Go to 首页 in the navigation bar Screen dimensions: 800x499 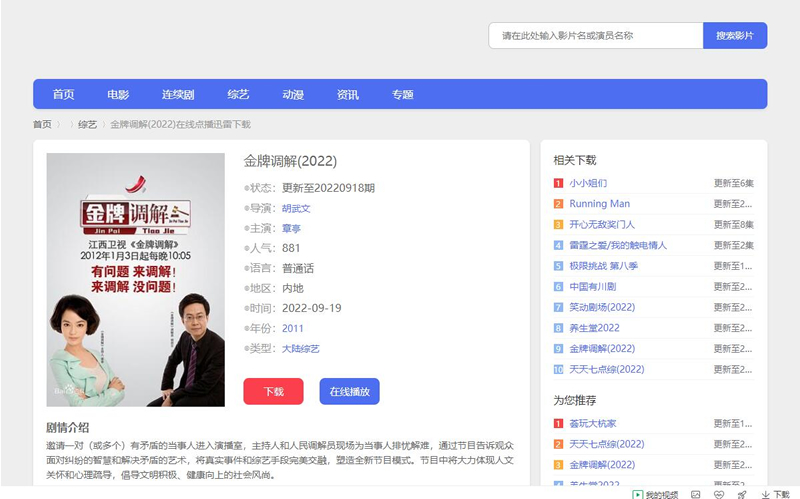(x=63, y=95)
